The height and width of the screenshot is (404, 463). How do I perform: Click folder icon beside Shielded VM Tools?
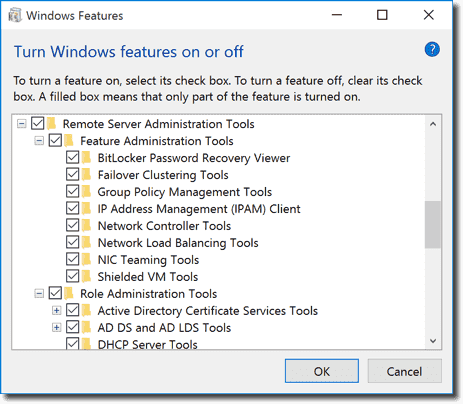pos(86,276)
